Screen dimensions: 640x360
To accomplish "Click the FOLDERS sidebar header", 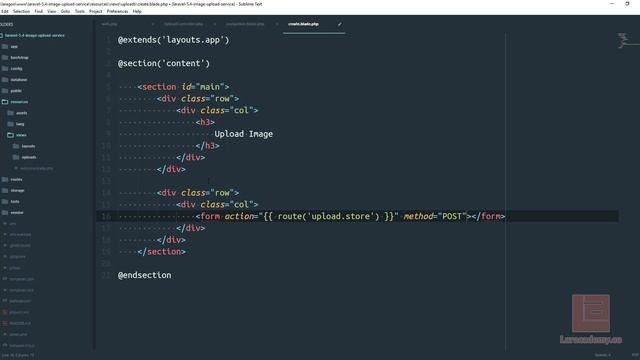I will tap(7, 24).
